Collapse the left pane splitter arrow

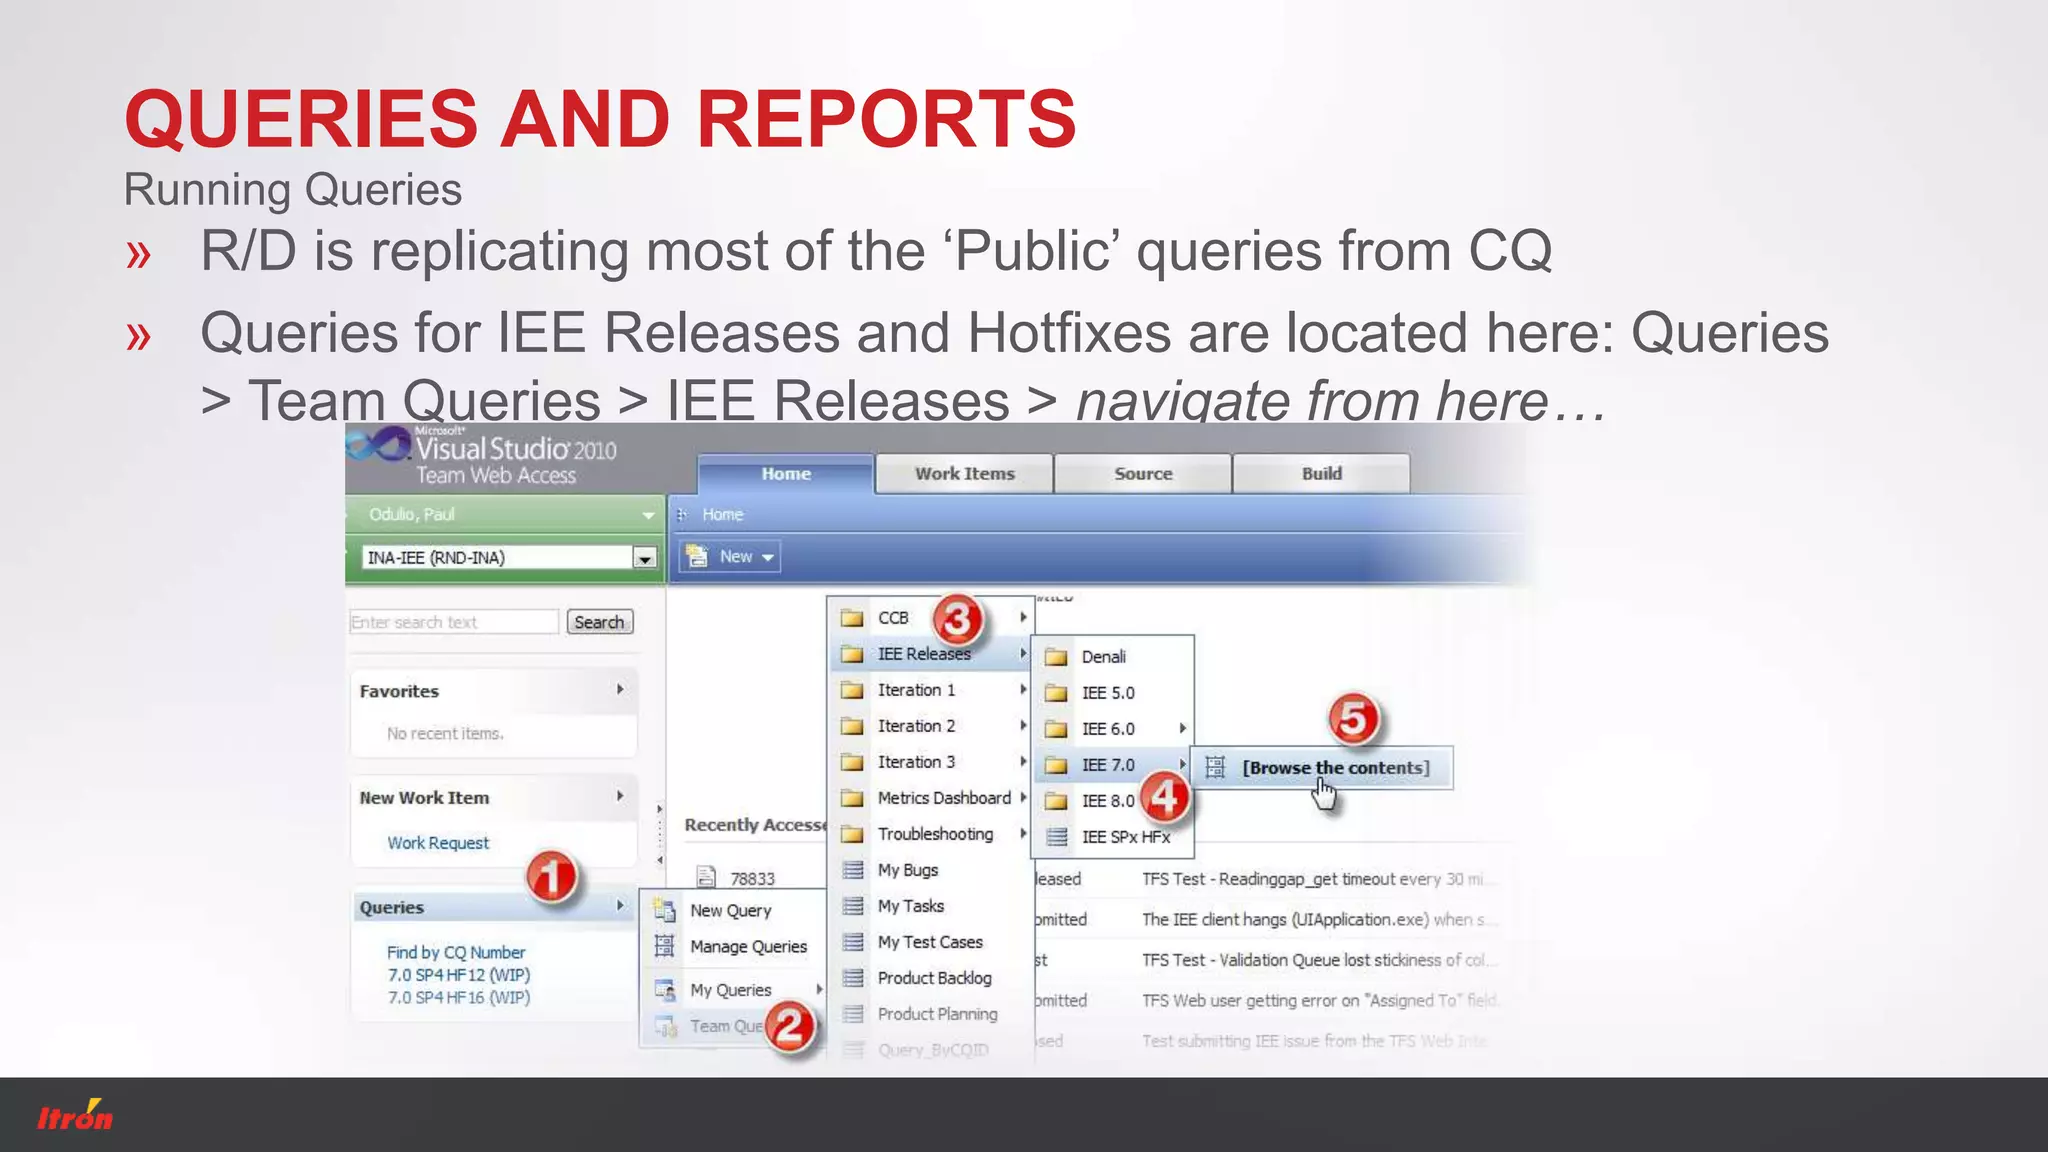[660, 860]
